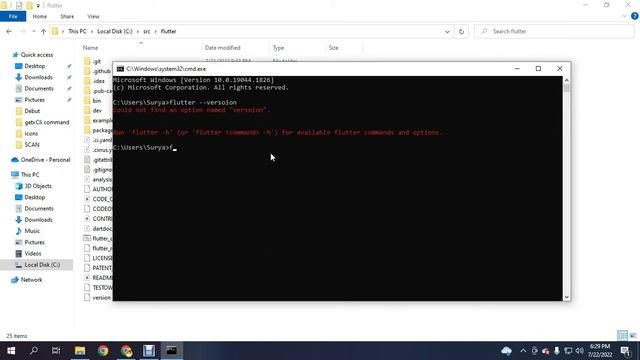Image resolution: width=640 pixels, height=360 pixels.
Task: Open the floppy disk app on taskbar
Action: click(149, 351)
